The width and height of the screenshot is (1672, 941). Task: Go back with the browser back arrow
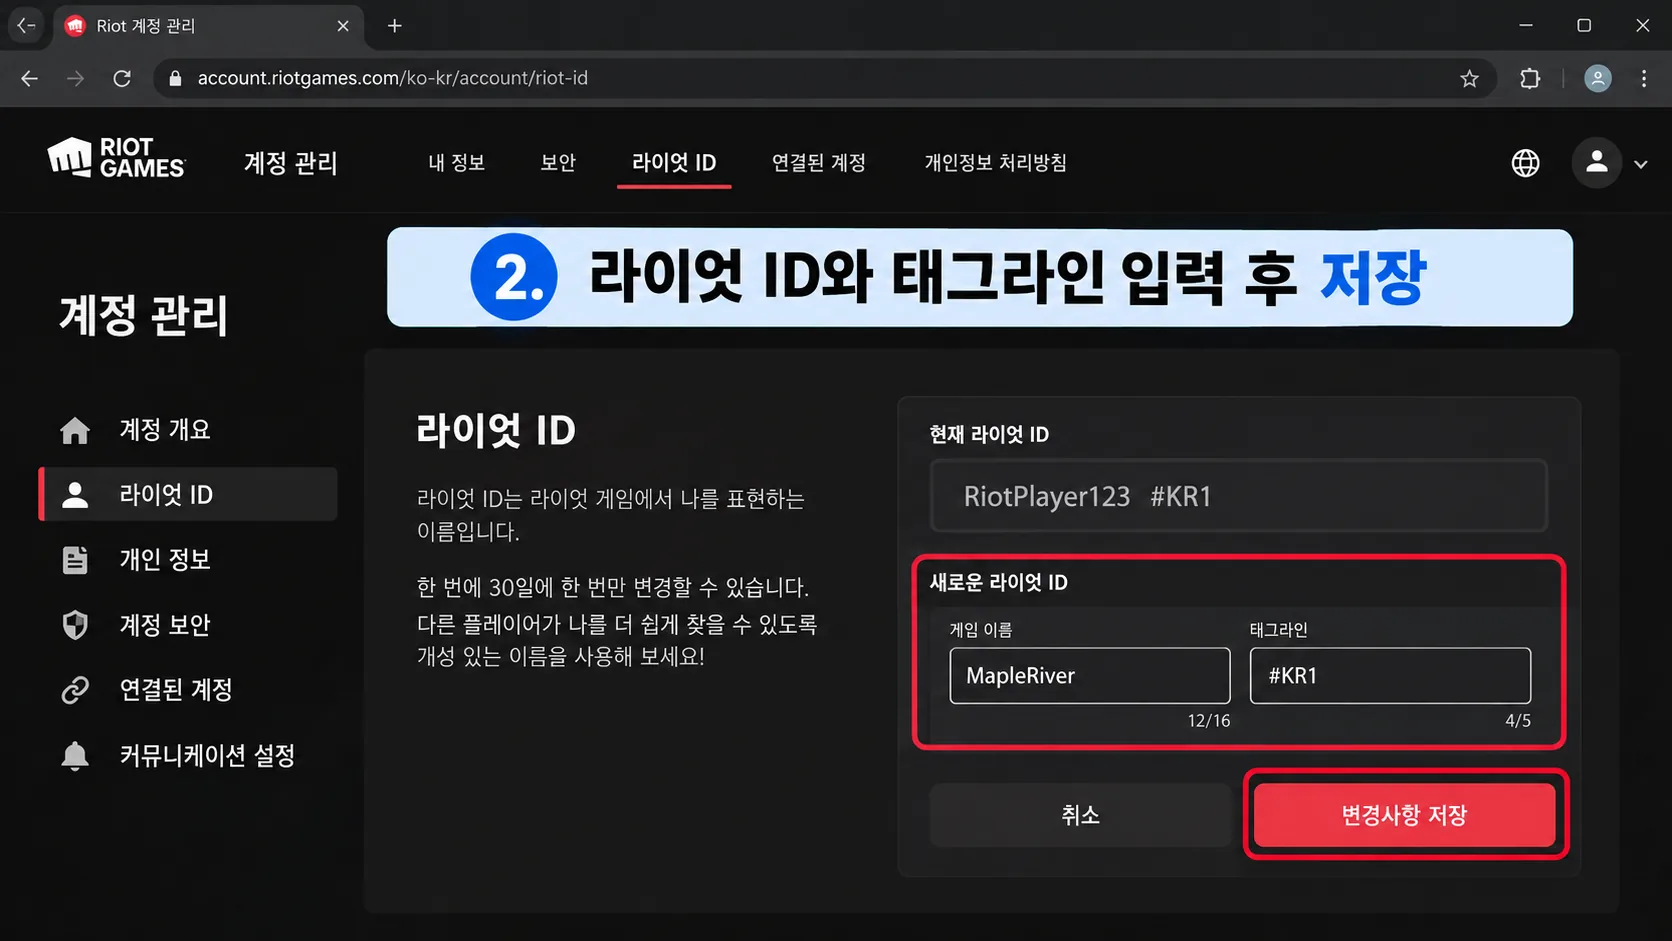[29, 78]
